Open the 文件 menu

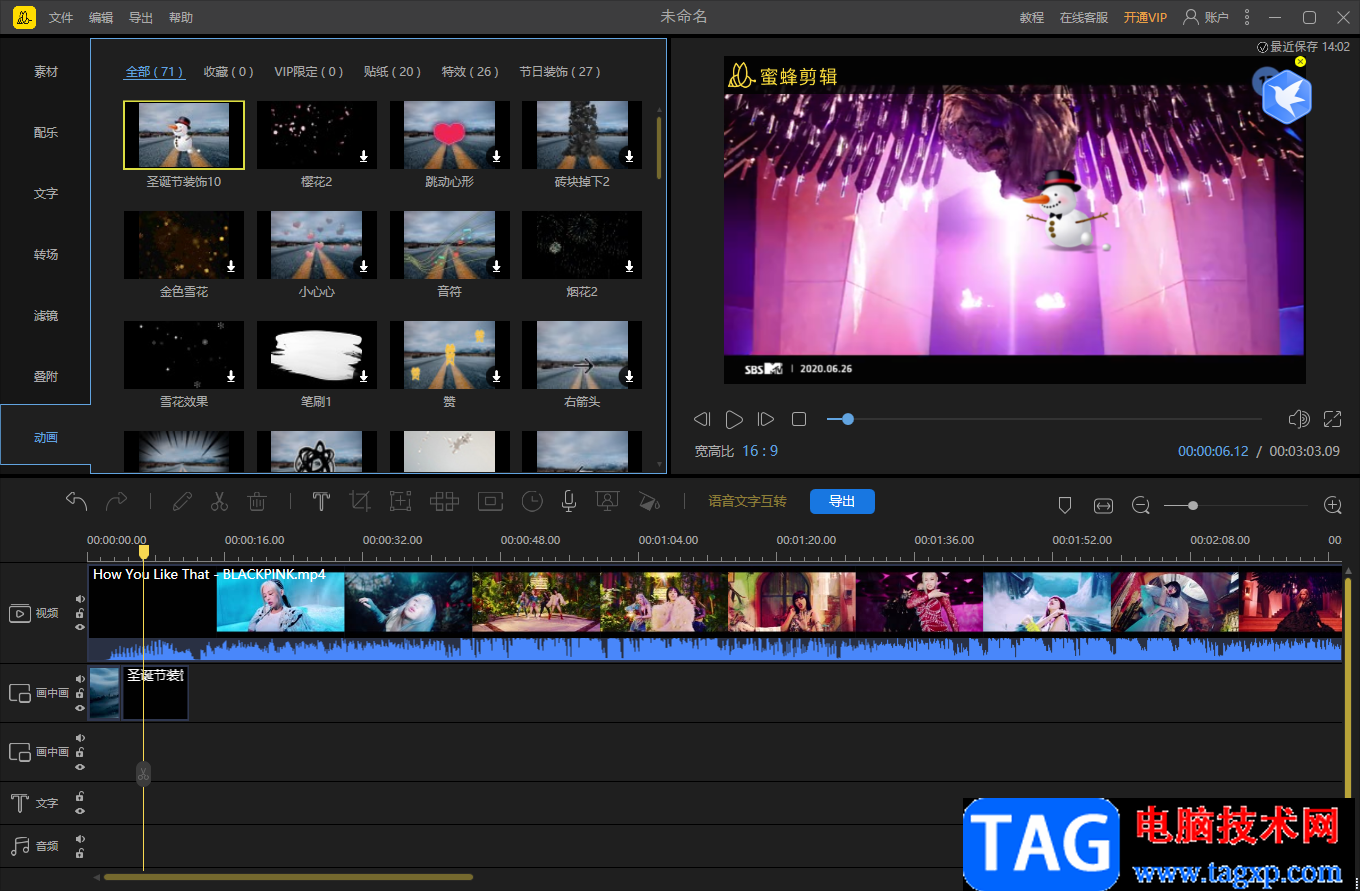(x=61, y=18)
